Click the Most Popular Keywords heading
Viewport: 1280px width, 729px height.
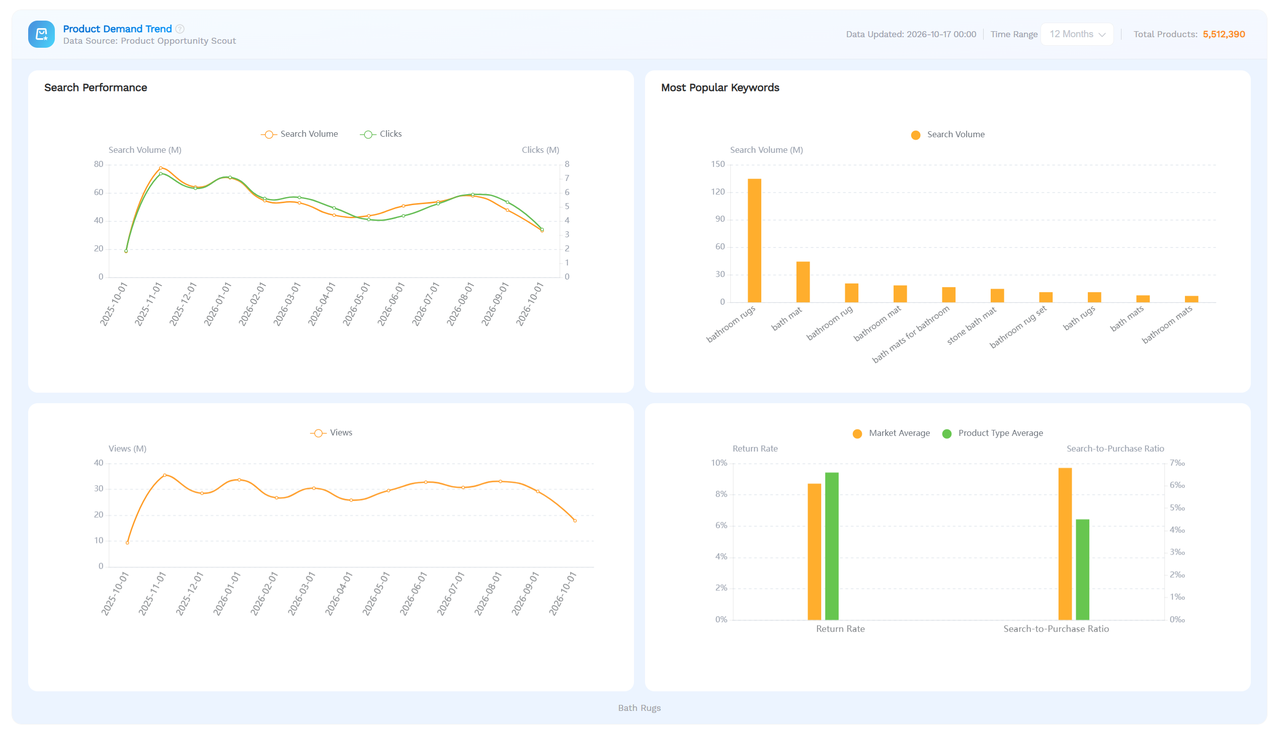click(720, 88)
